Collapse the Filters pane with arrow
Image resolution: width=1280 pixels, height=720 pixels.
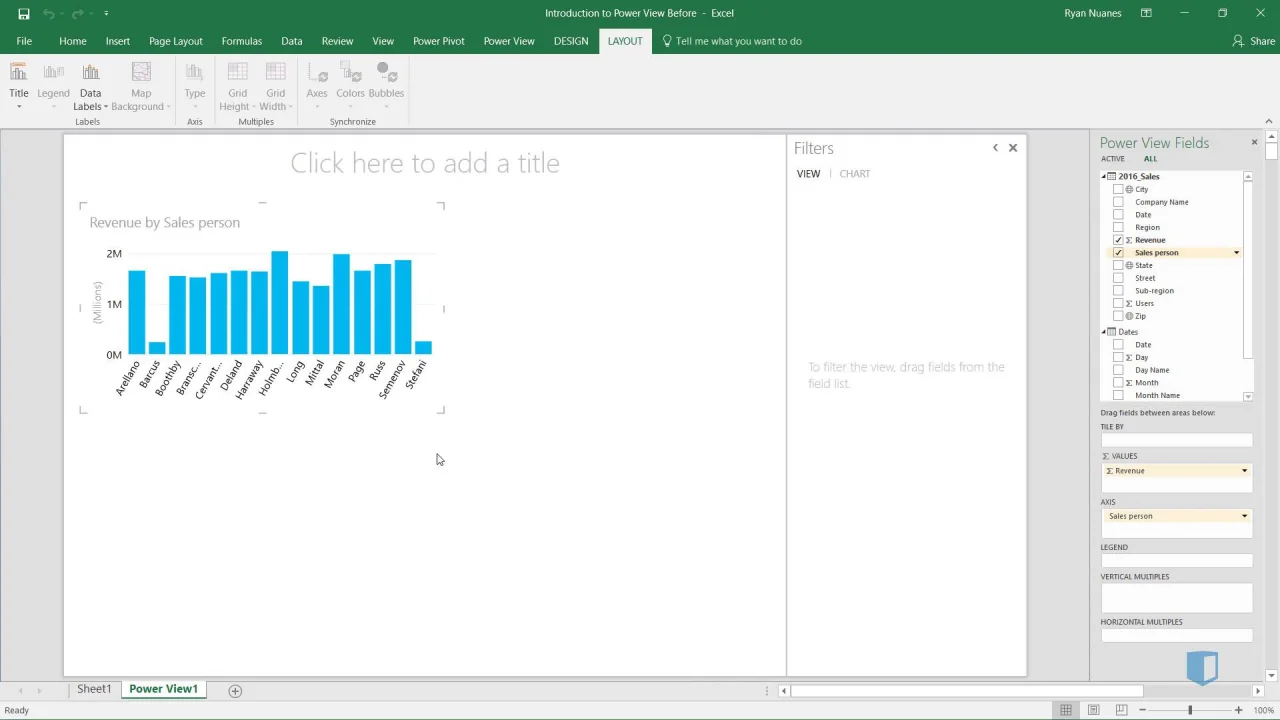coord(995,147)
